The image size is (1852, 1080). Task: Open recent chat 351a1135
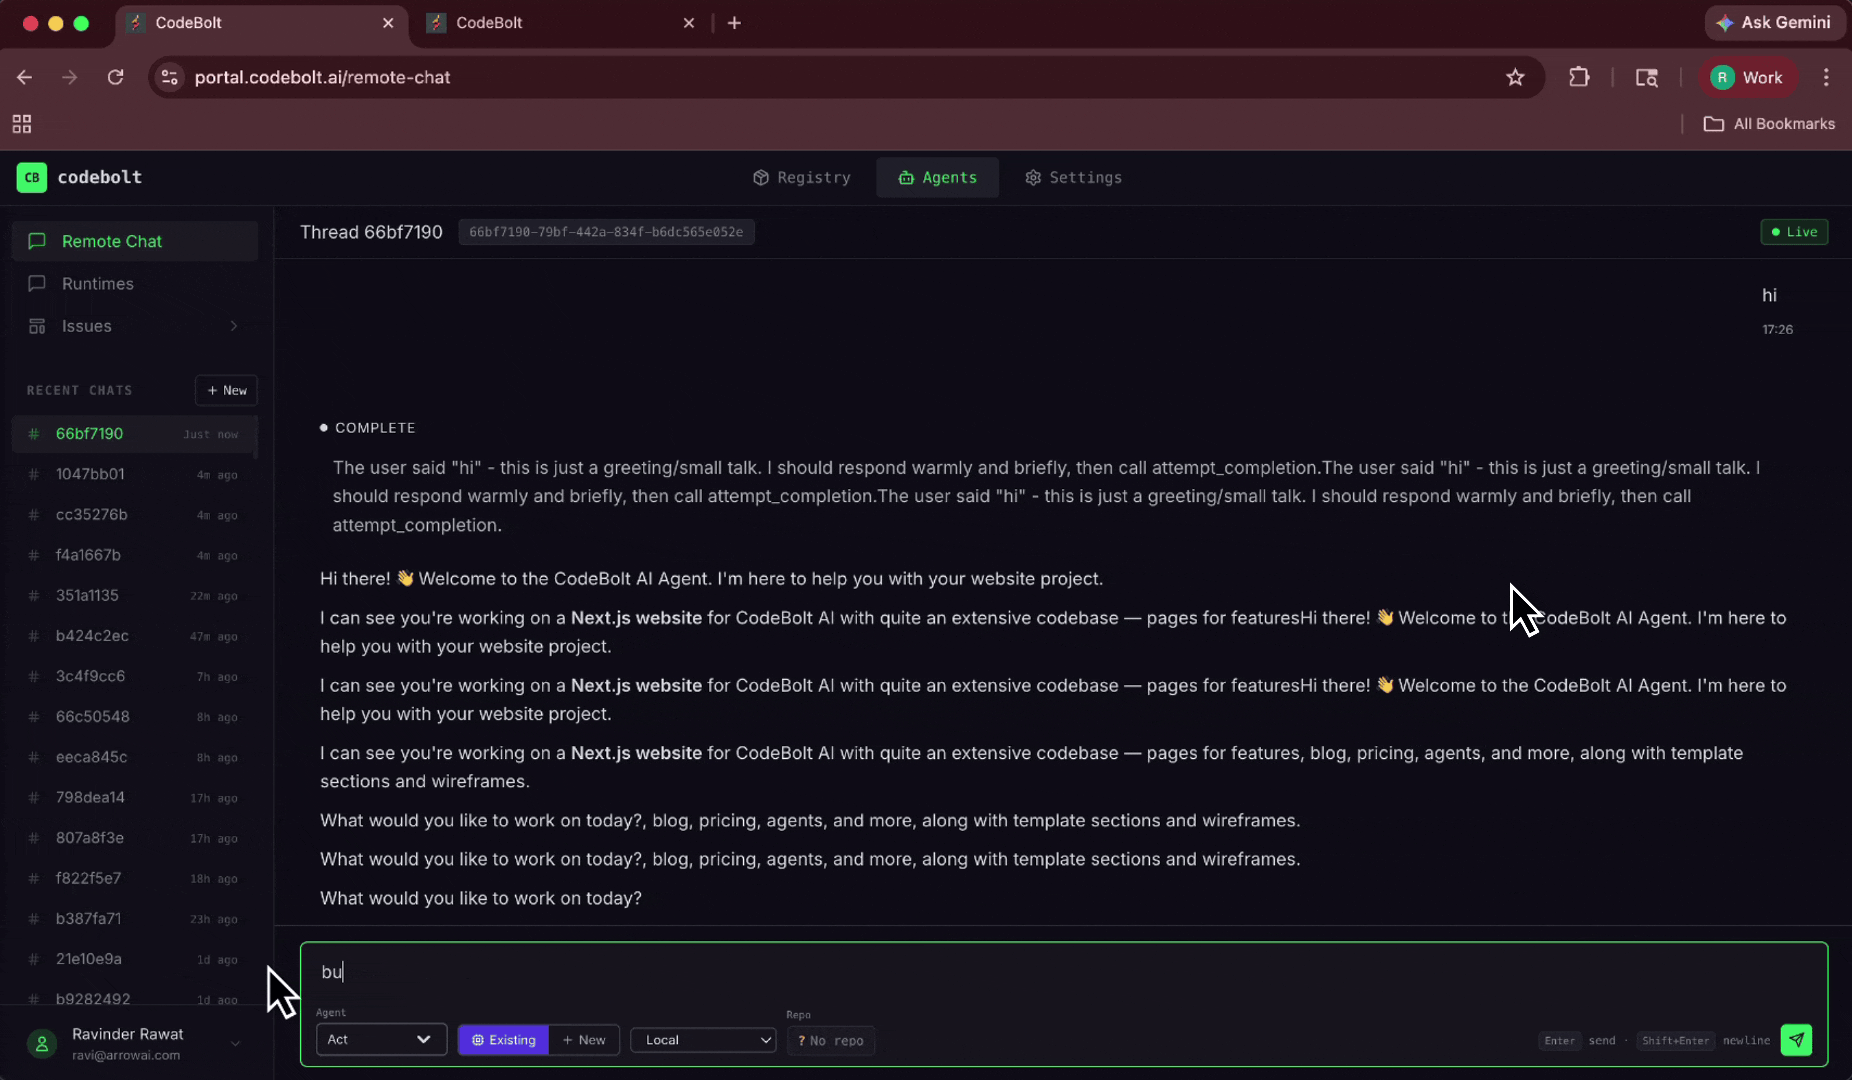click(x=135, y=596)
